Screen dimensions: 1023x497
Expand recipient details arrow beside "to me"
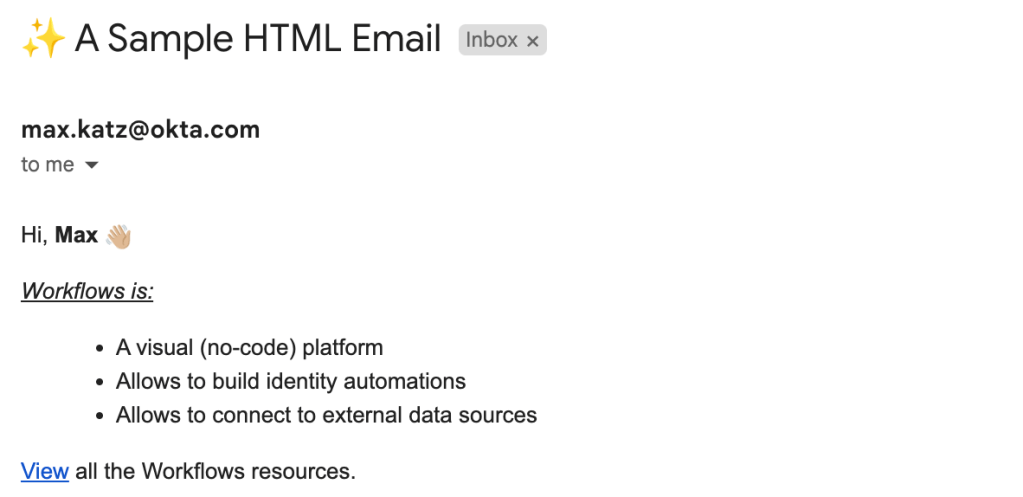click(x=91, y=165)
